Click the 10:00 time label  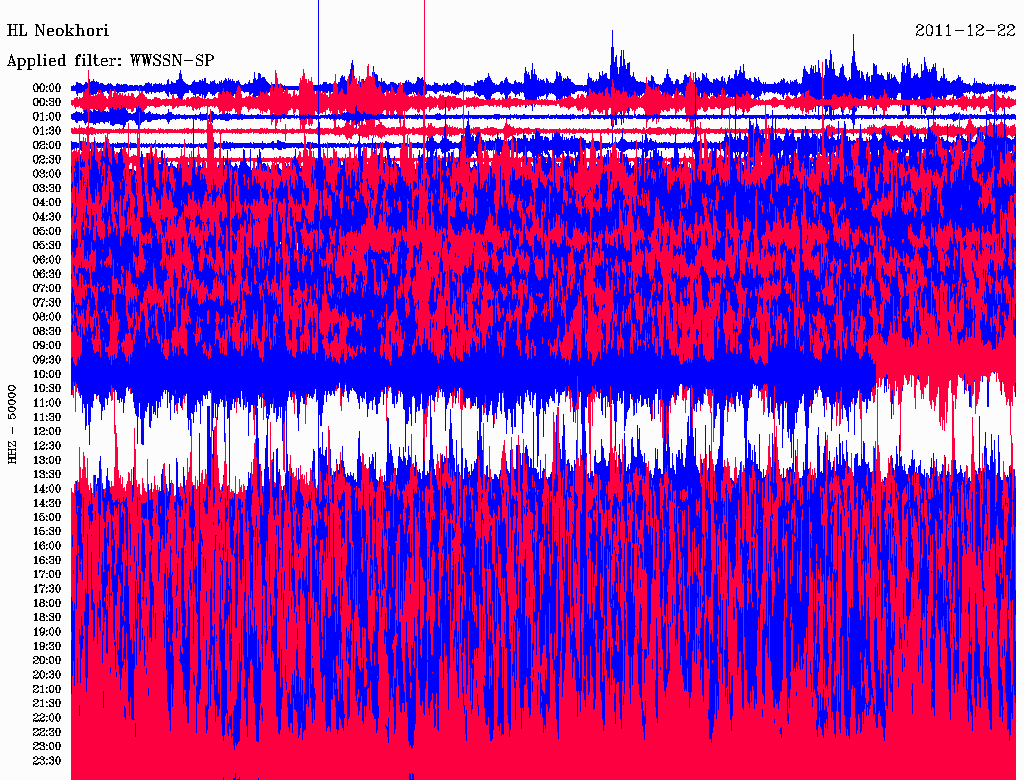tap(47, 374)
